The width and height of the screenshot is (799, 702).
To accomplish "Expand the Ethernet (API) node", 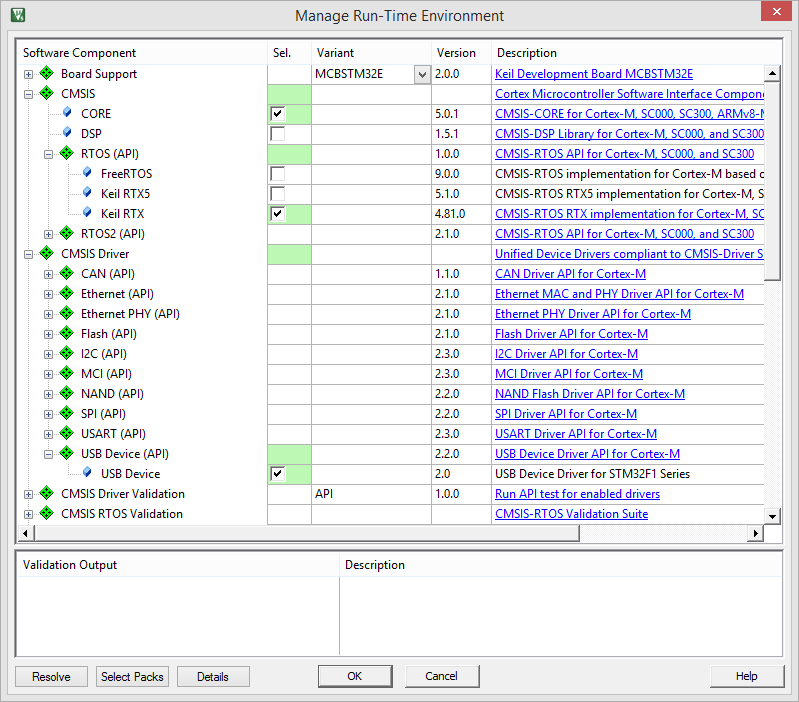I will tap(48, 294).
